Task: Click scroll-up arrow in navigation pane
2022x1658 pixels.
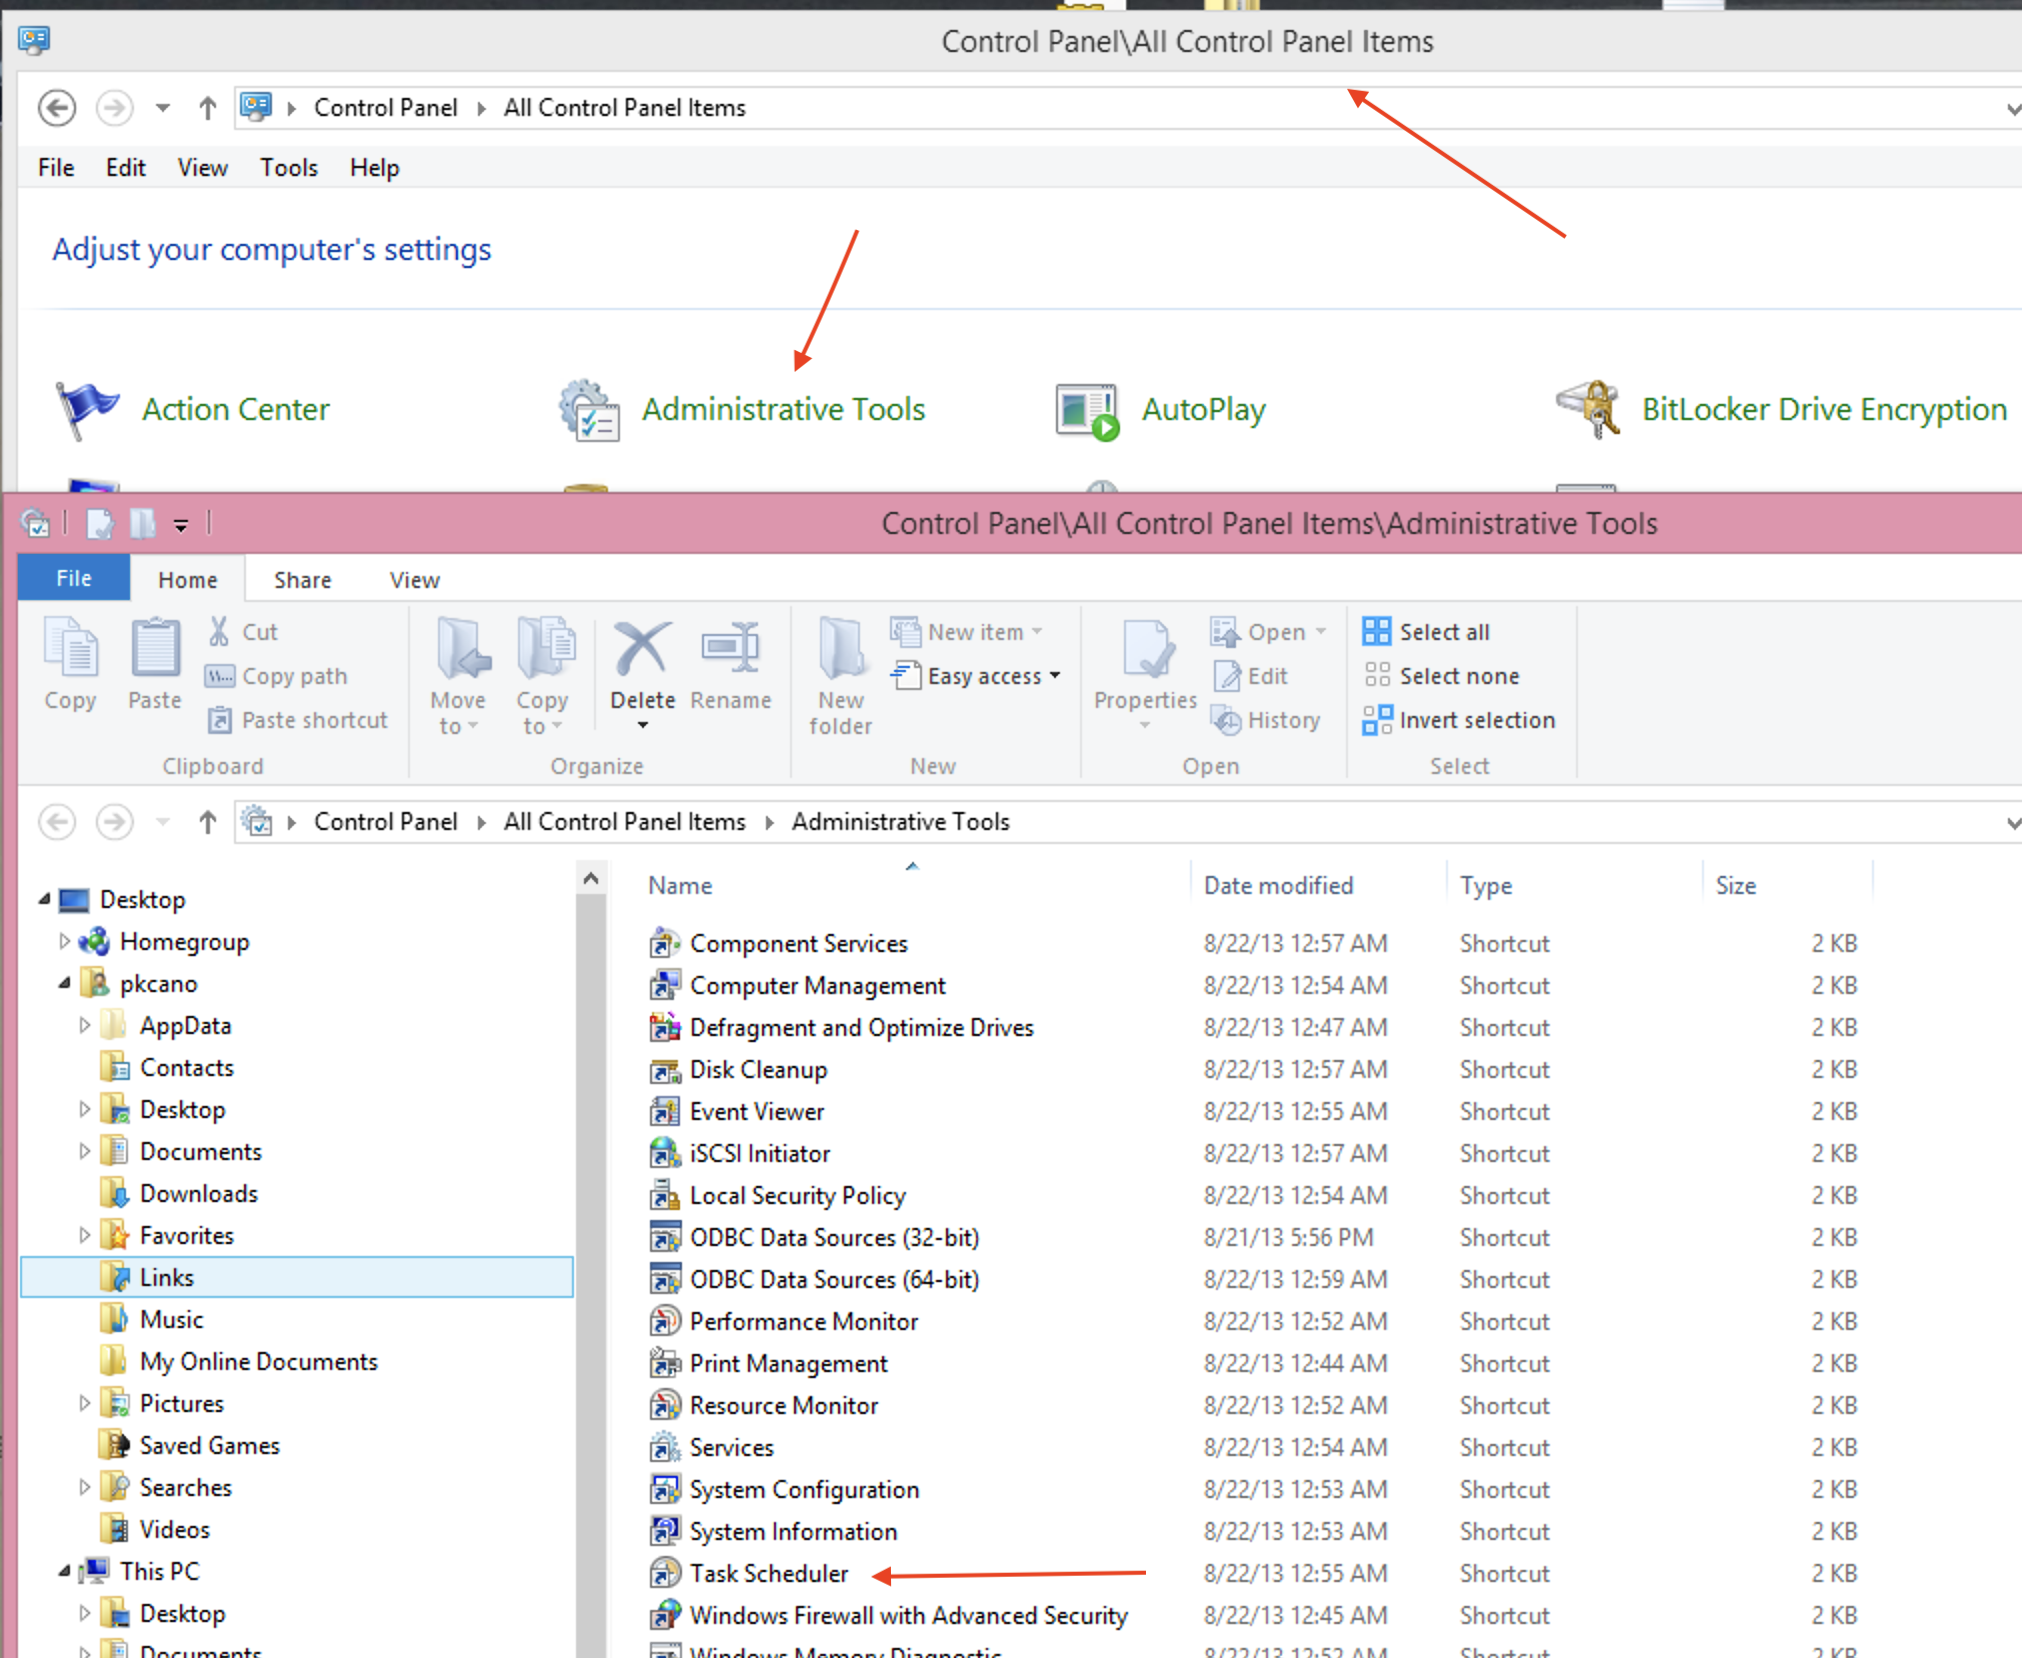Action: (591, 879)
